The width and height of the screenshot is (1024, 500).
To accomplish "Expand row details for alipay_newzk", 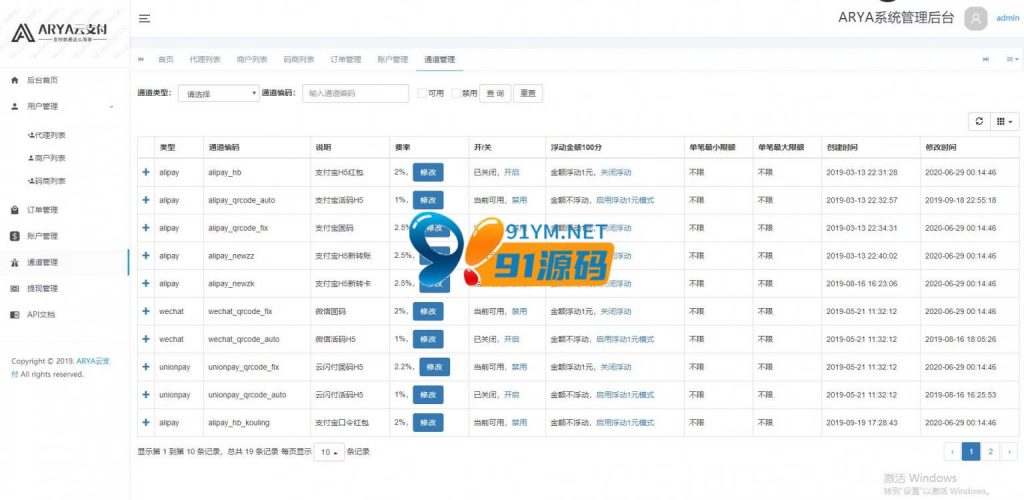I will (146, 283).
